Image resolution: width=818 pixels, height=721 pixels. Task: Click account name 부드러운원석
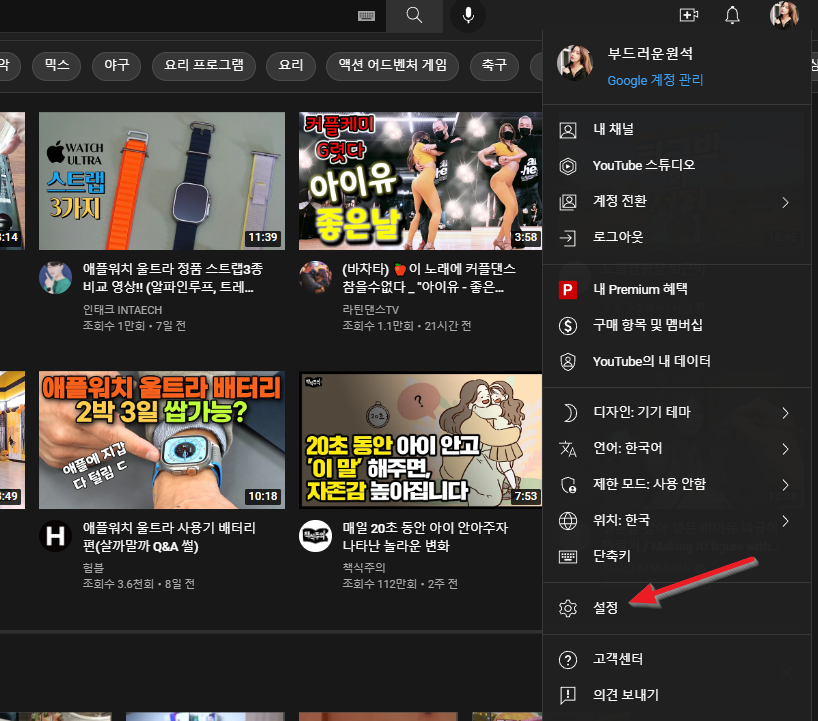[650, 53]
